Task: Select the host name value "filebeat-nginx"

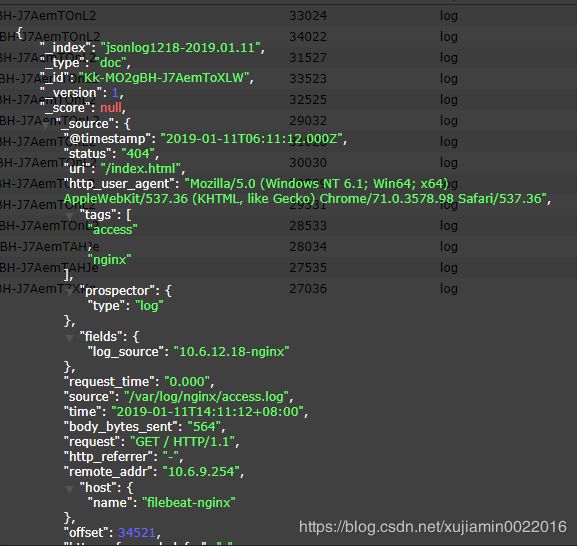Action: [188, 503]
